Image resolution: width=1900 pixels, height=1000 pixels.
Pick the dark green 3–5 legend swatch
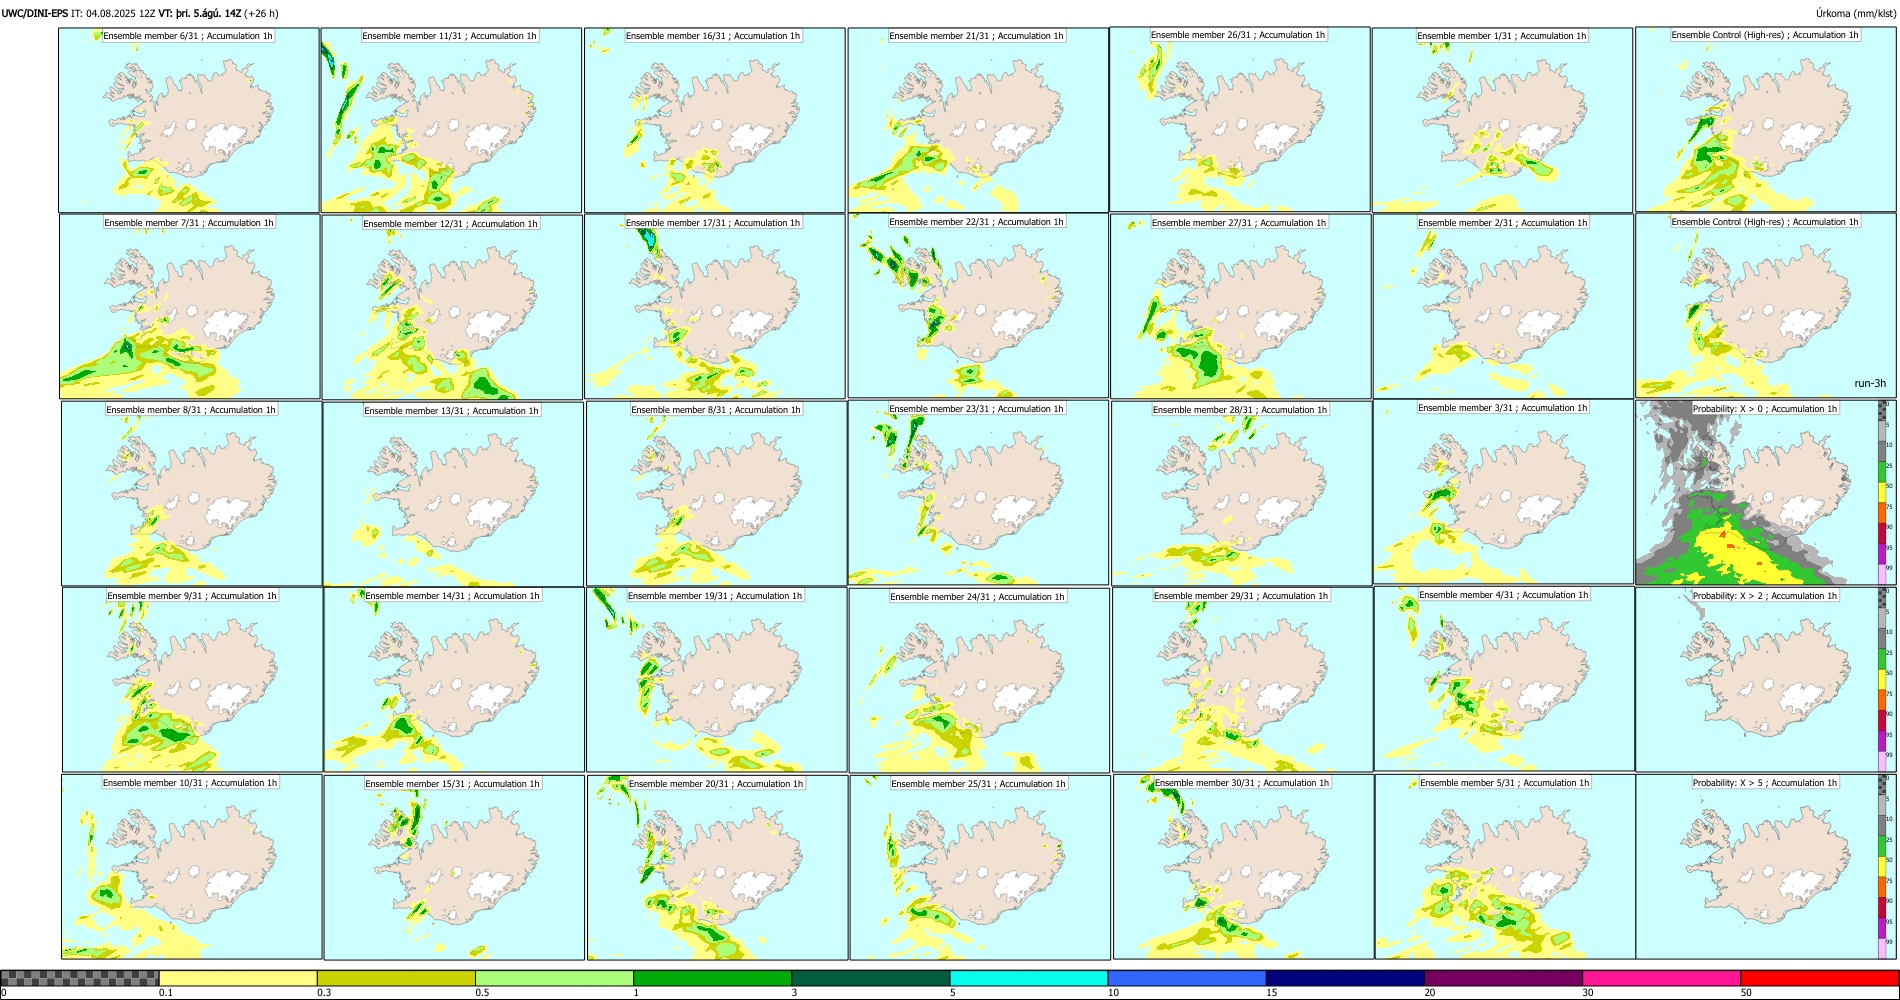pos(870,978)
